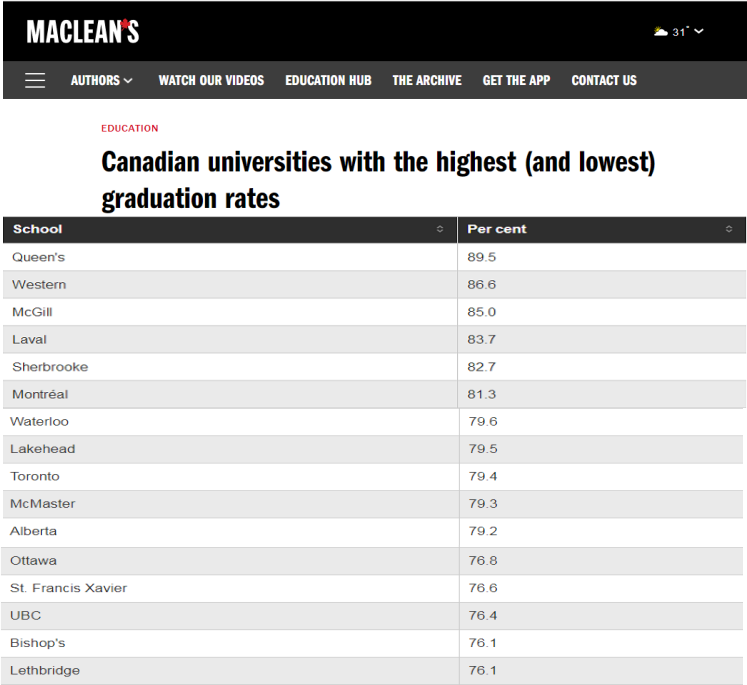Open the hamburger navigation menu
The width and height of the screenshot is (747, 685).
(35, 81)
